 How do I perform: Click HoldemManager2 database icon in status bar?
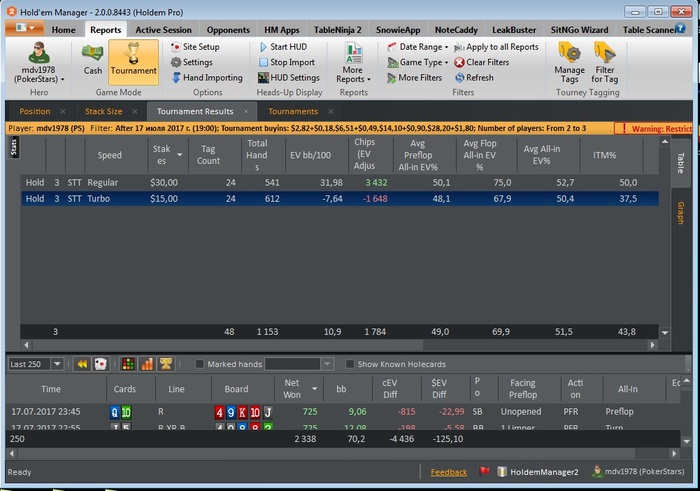tap(502, 472)
